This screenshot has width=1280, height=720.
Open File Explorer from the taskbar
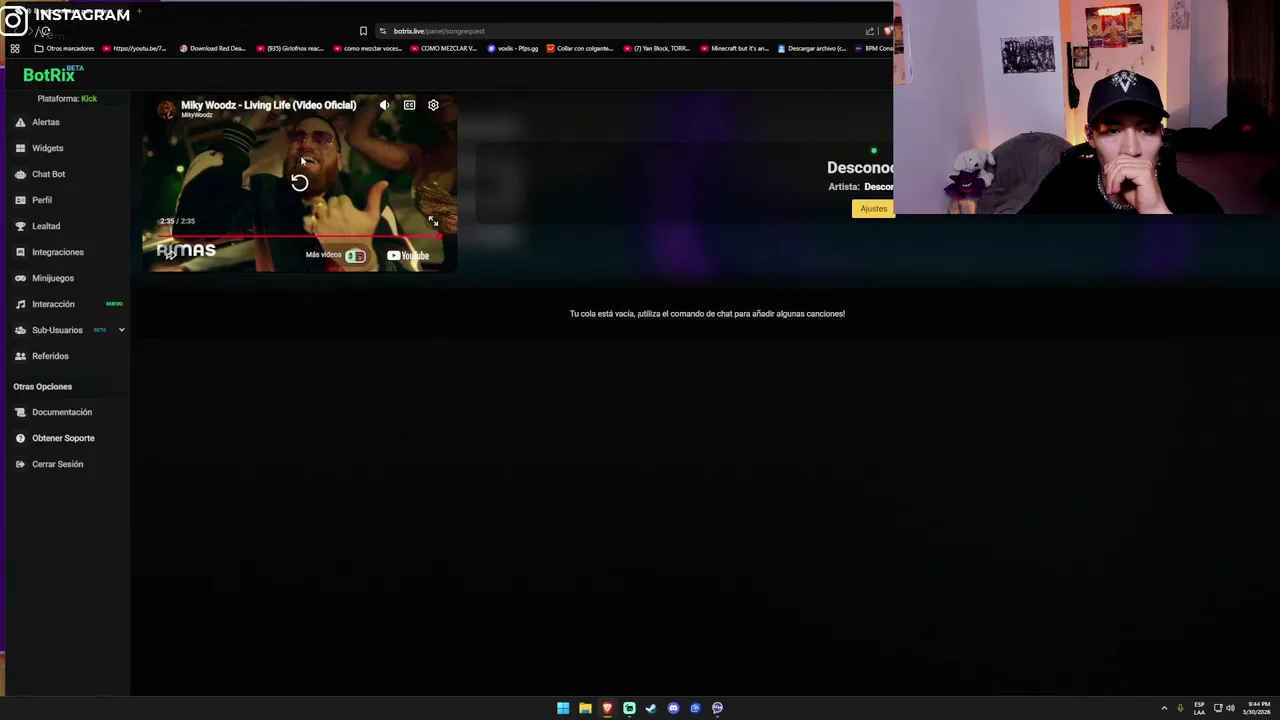coord(585,708)
